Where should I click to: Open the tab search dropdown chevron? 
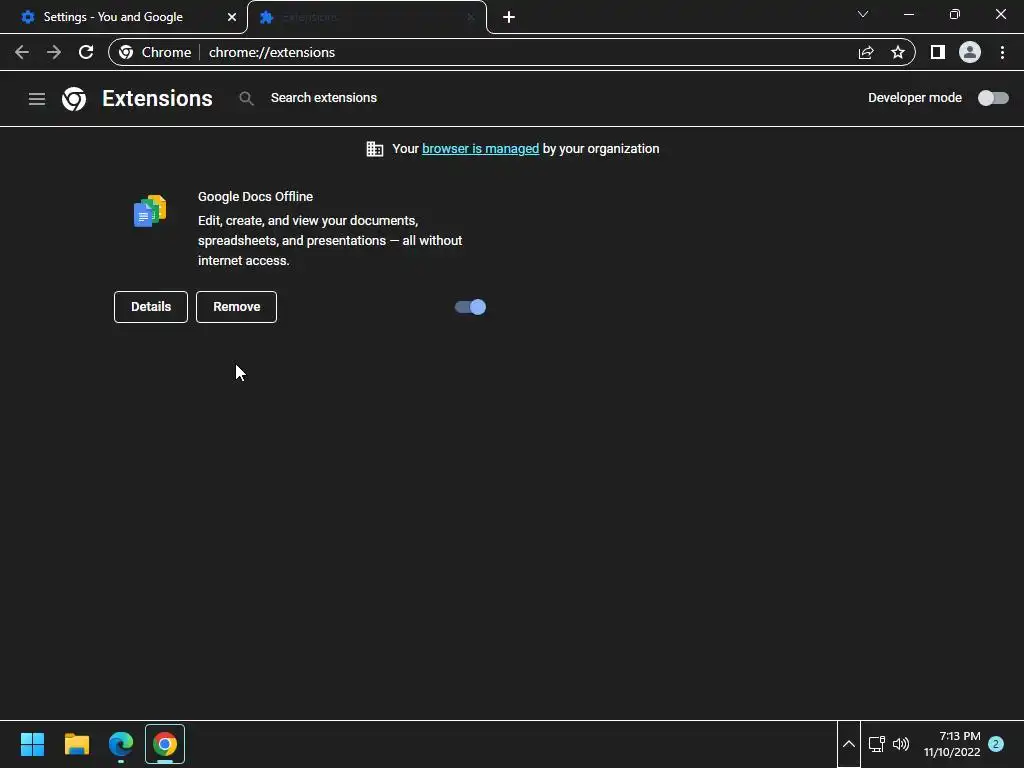[863, 14]
